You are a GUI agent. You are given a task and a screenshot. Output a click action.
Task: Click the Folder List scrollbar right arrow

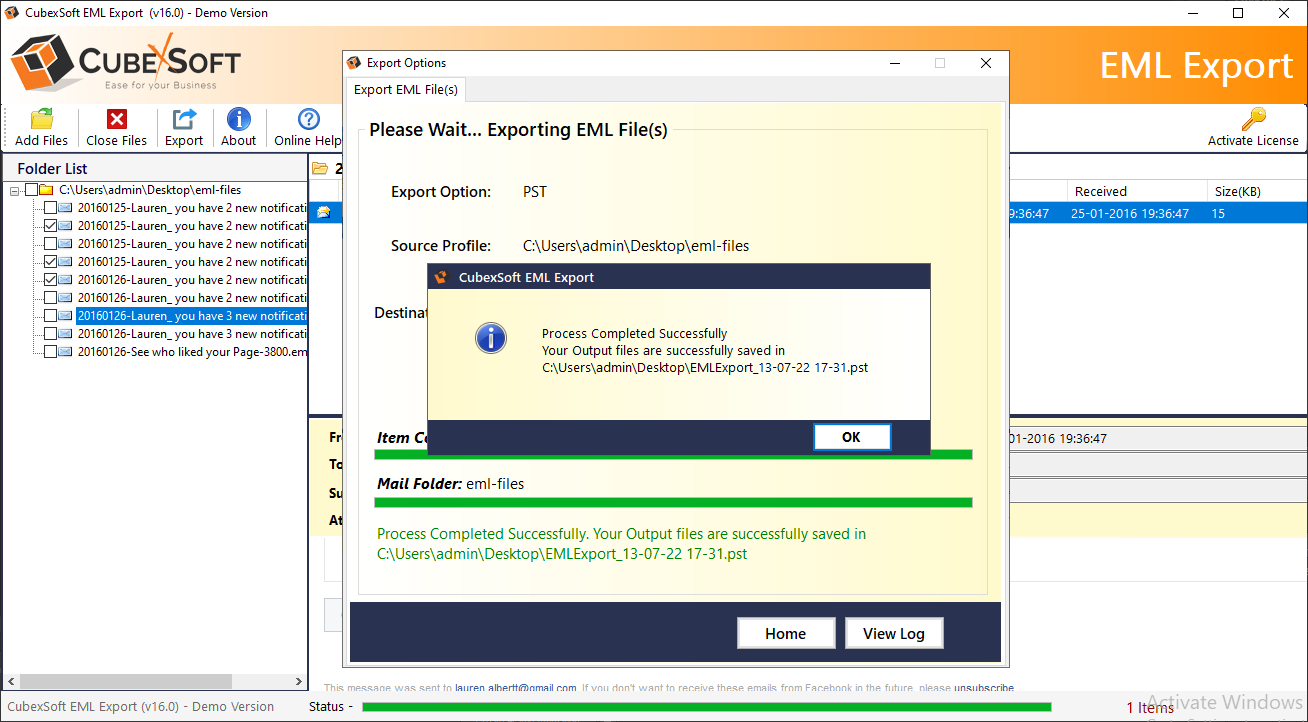(299, 681)
